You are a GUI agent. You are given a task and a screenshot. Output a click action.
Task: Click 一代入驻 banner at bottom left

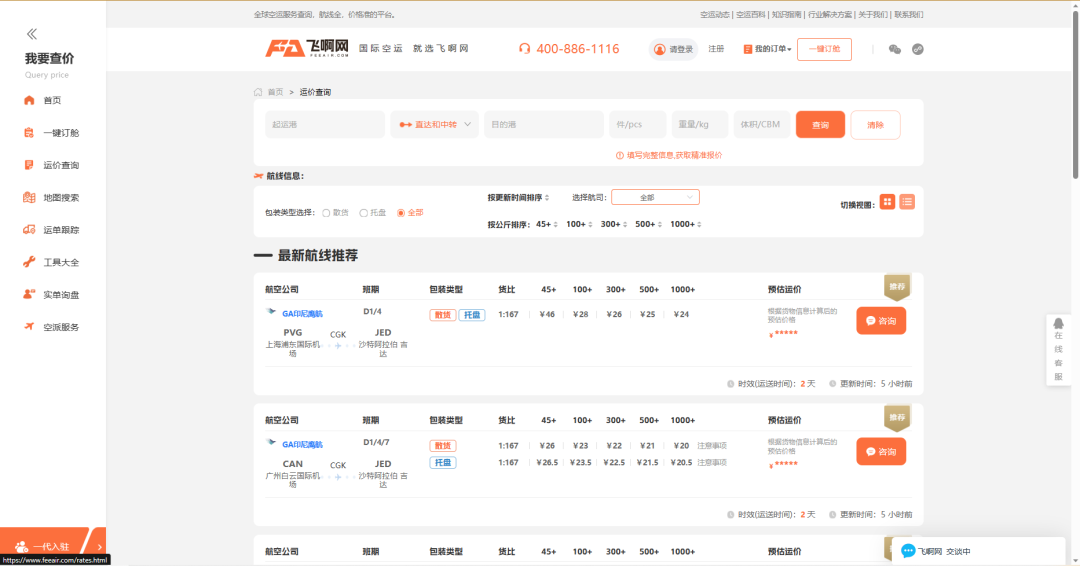tap(52, 546)
